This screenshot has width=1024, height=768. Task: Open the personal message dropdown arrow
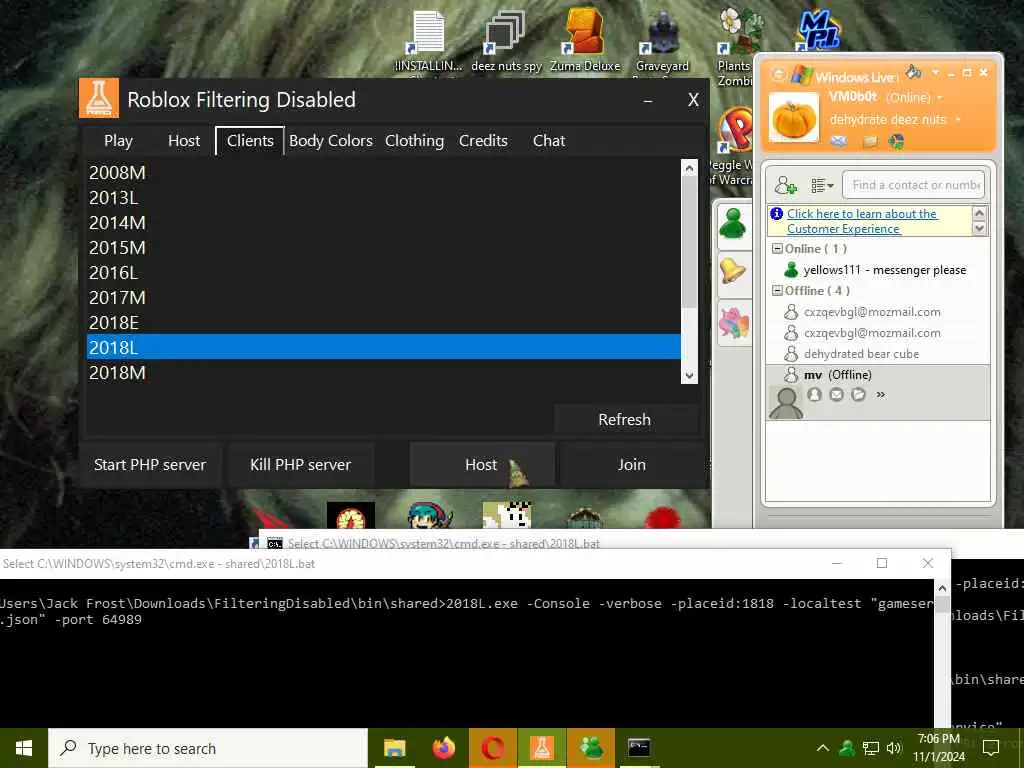(x=958, y=120)
